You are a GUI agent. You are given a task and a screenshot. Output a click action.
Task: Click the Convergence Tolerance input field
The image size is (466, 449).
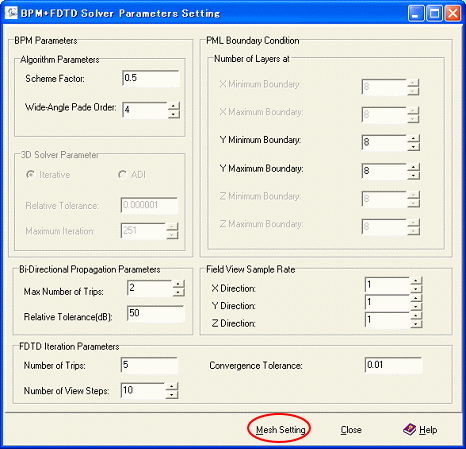point(393,365)
